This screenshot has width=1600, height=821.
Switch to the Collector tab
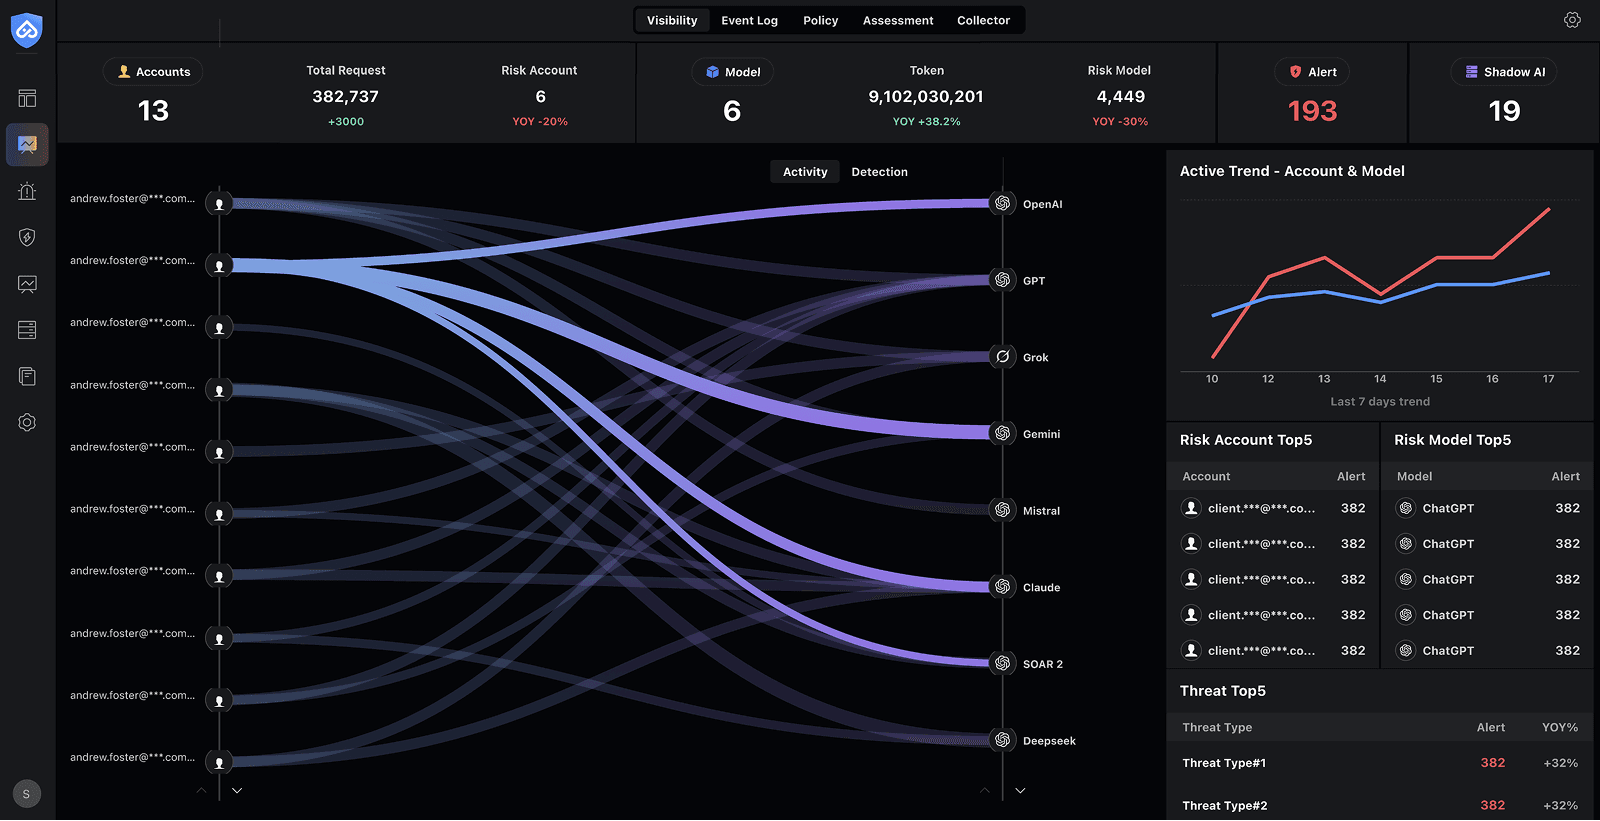pos(983,20)
